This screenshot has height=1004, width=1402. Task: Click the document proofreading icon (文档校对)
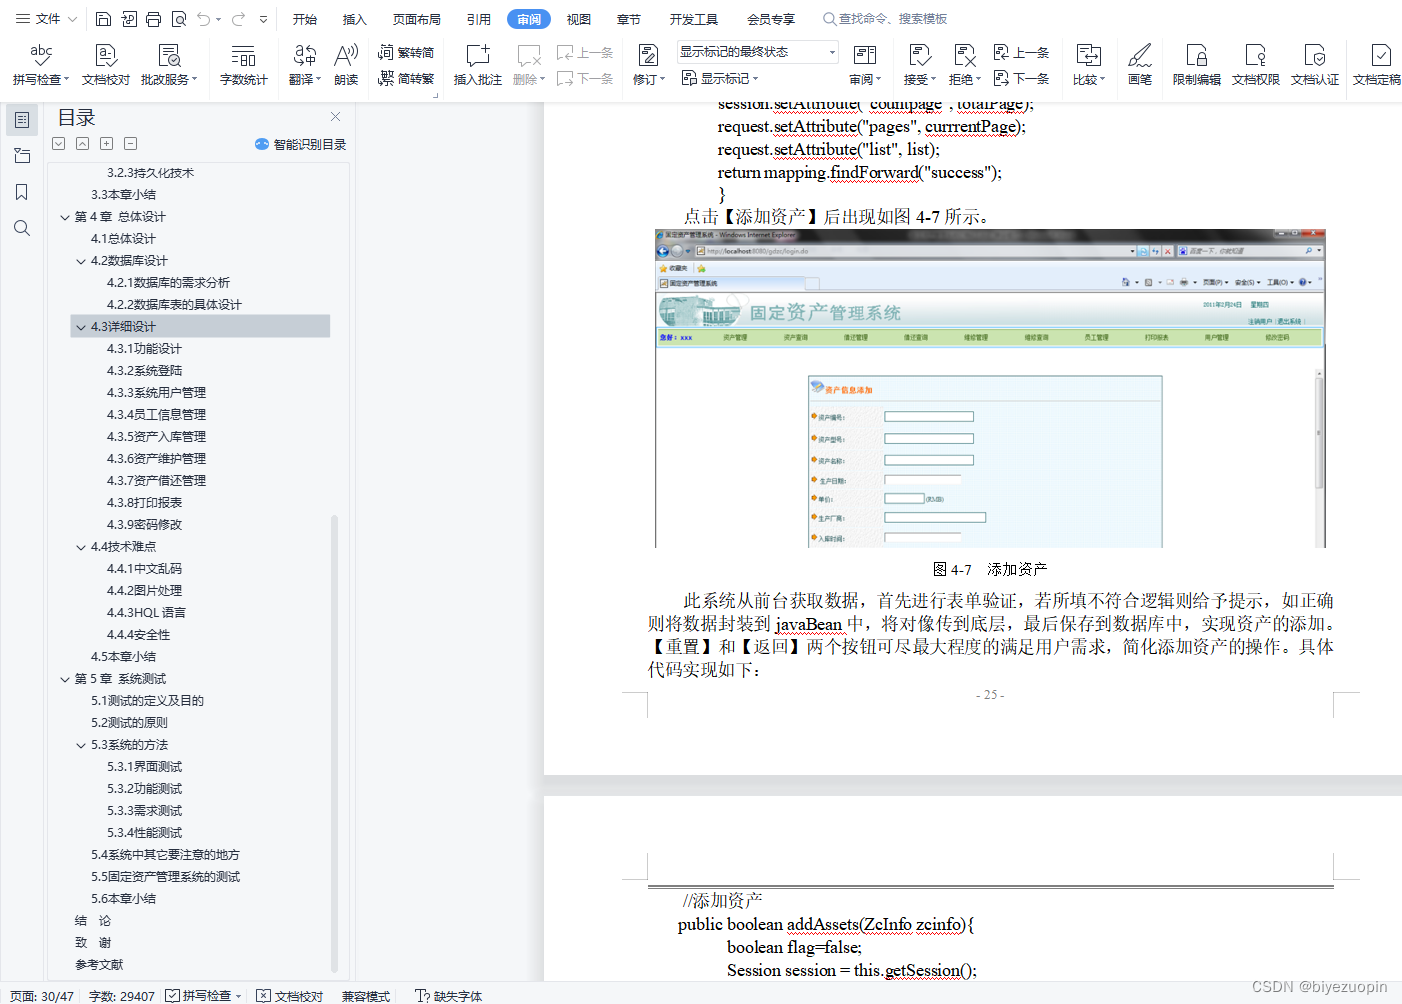coord(106,64)
